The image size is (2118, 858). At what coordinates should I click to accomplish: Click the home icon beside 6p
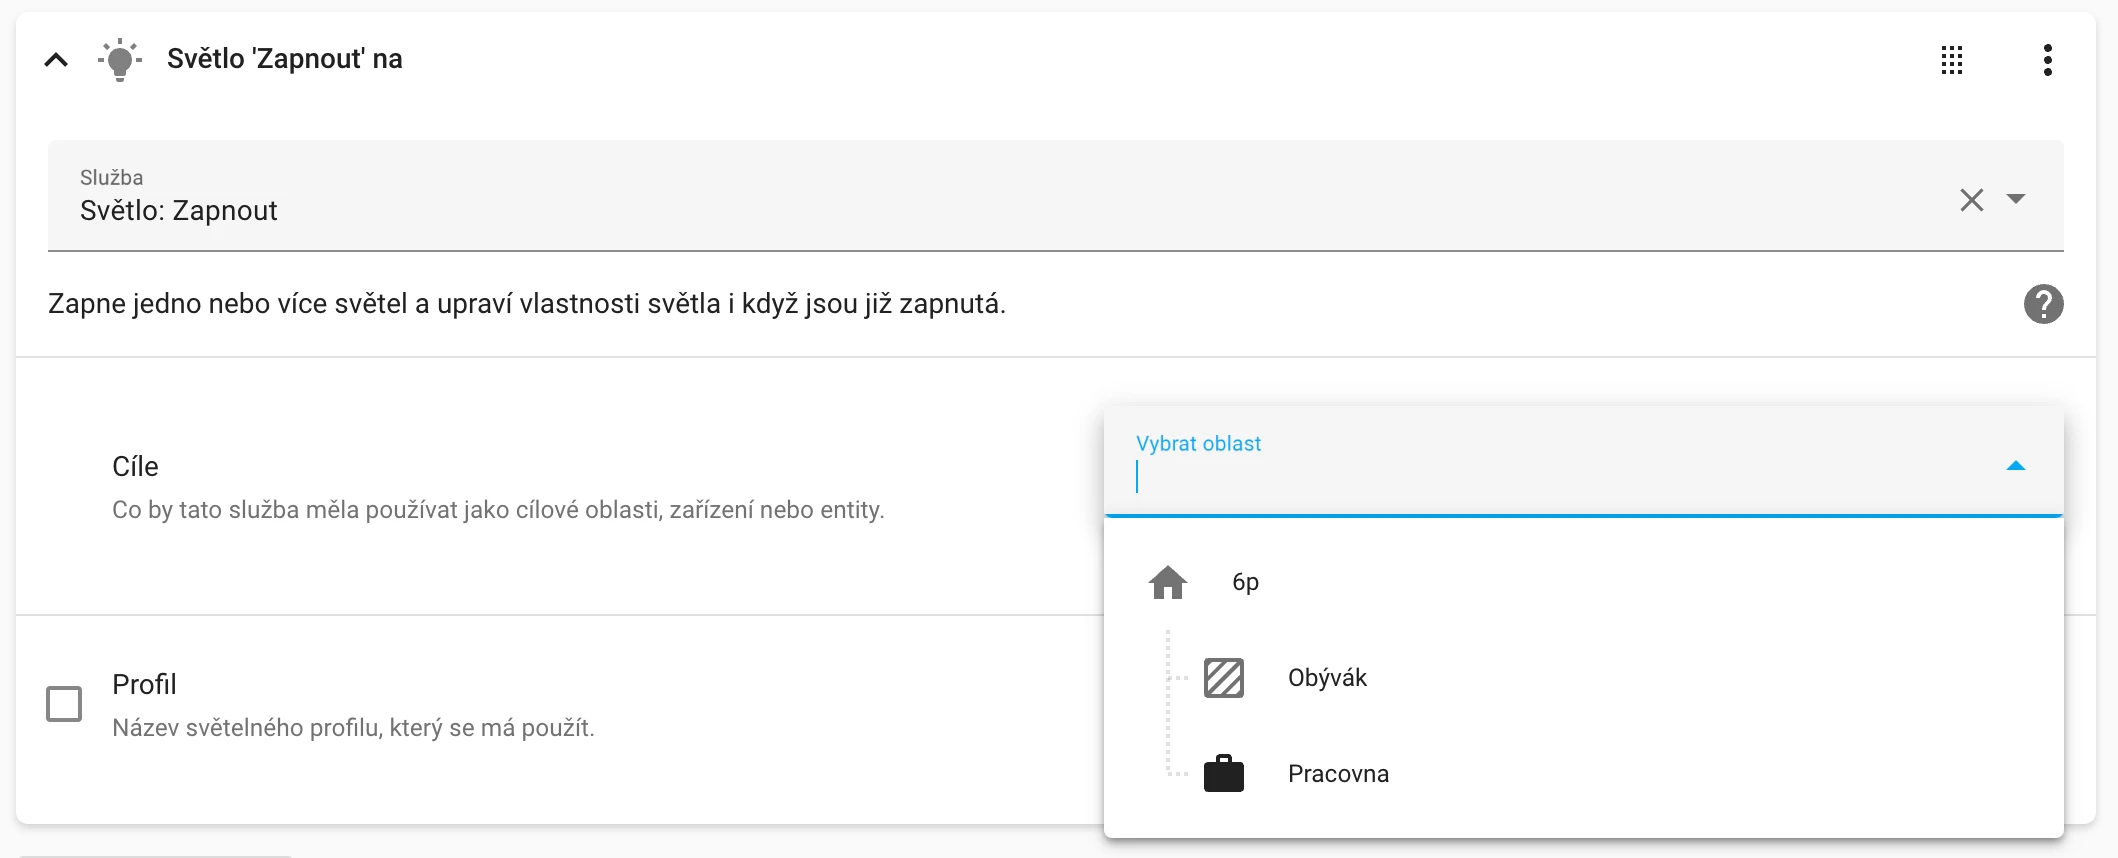[x=1168, y=582]
